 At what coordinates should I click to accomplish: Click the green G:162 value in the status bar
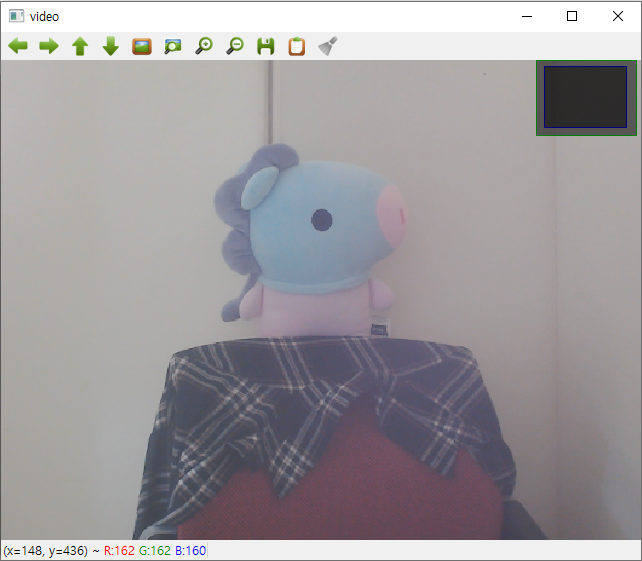click(155, 551)
